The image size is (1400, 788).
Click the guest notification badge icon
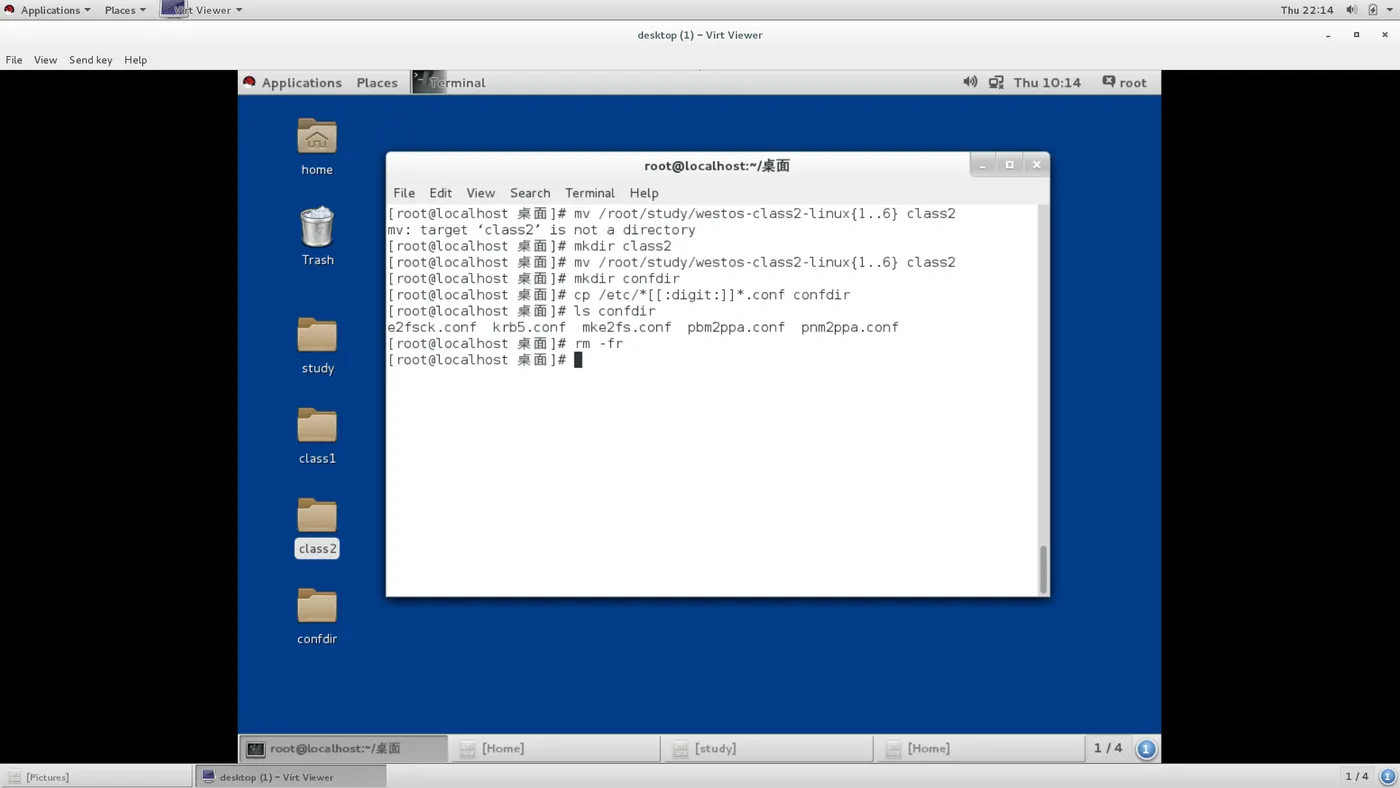pos(1147,748)
